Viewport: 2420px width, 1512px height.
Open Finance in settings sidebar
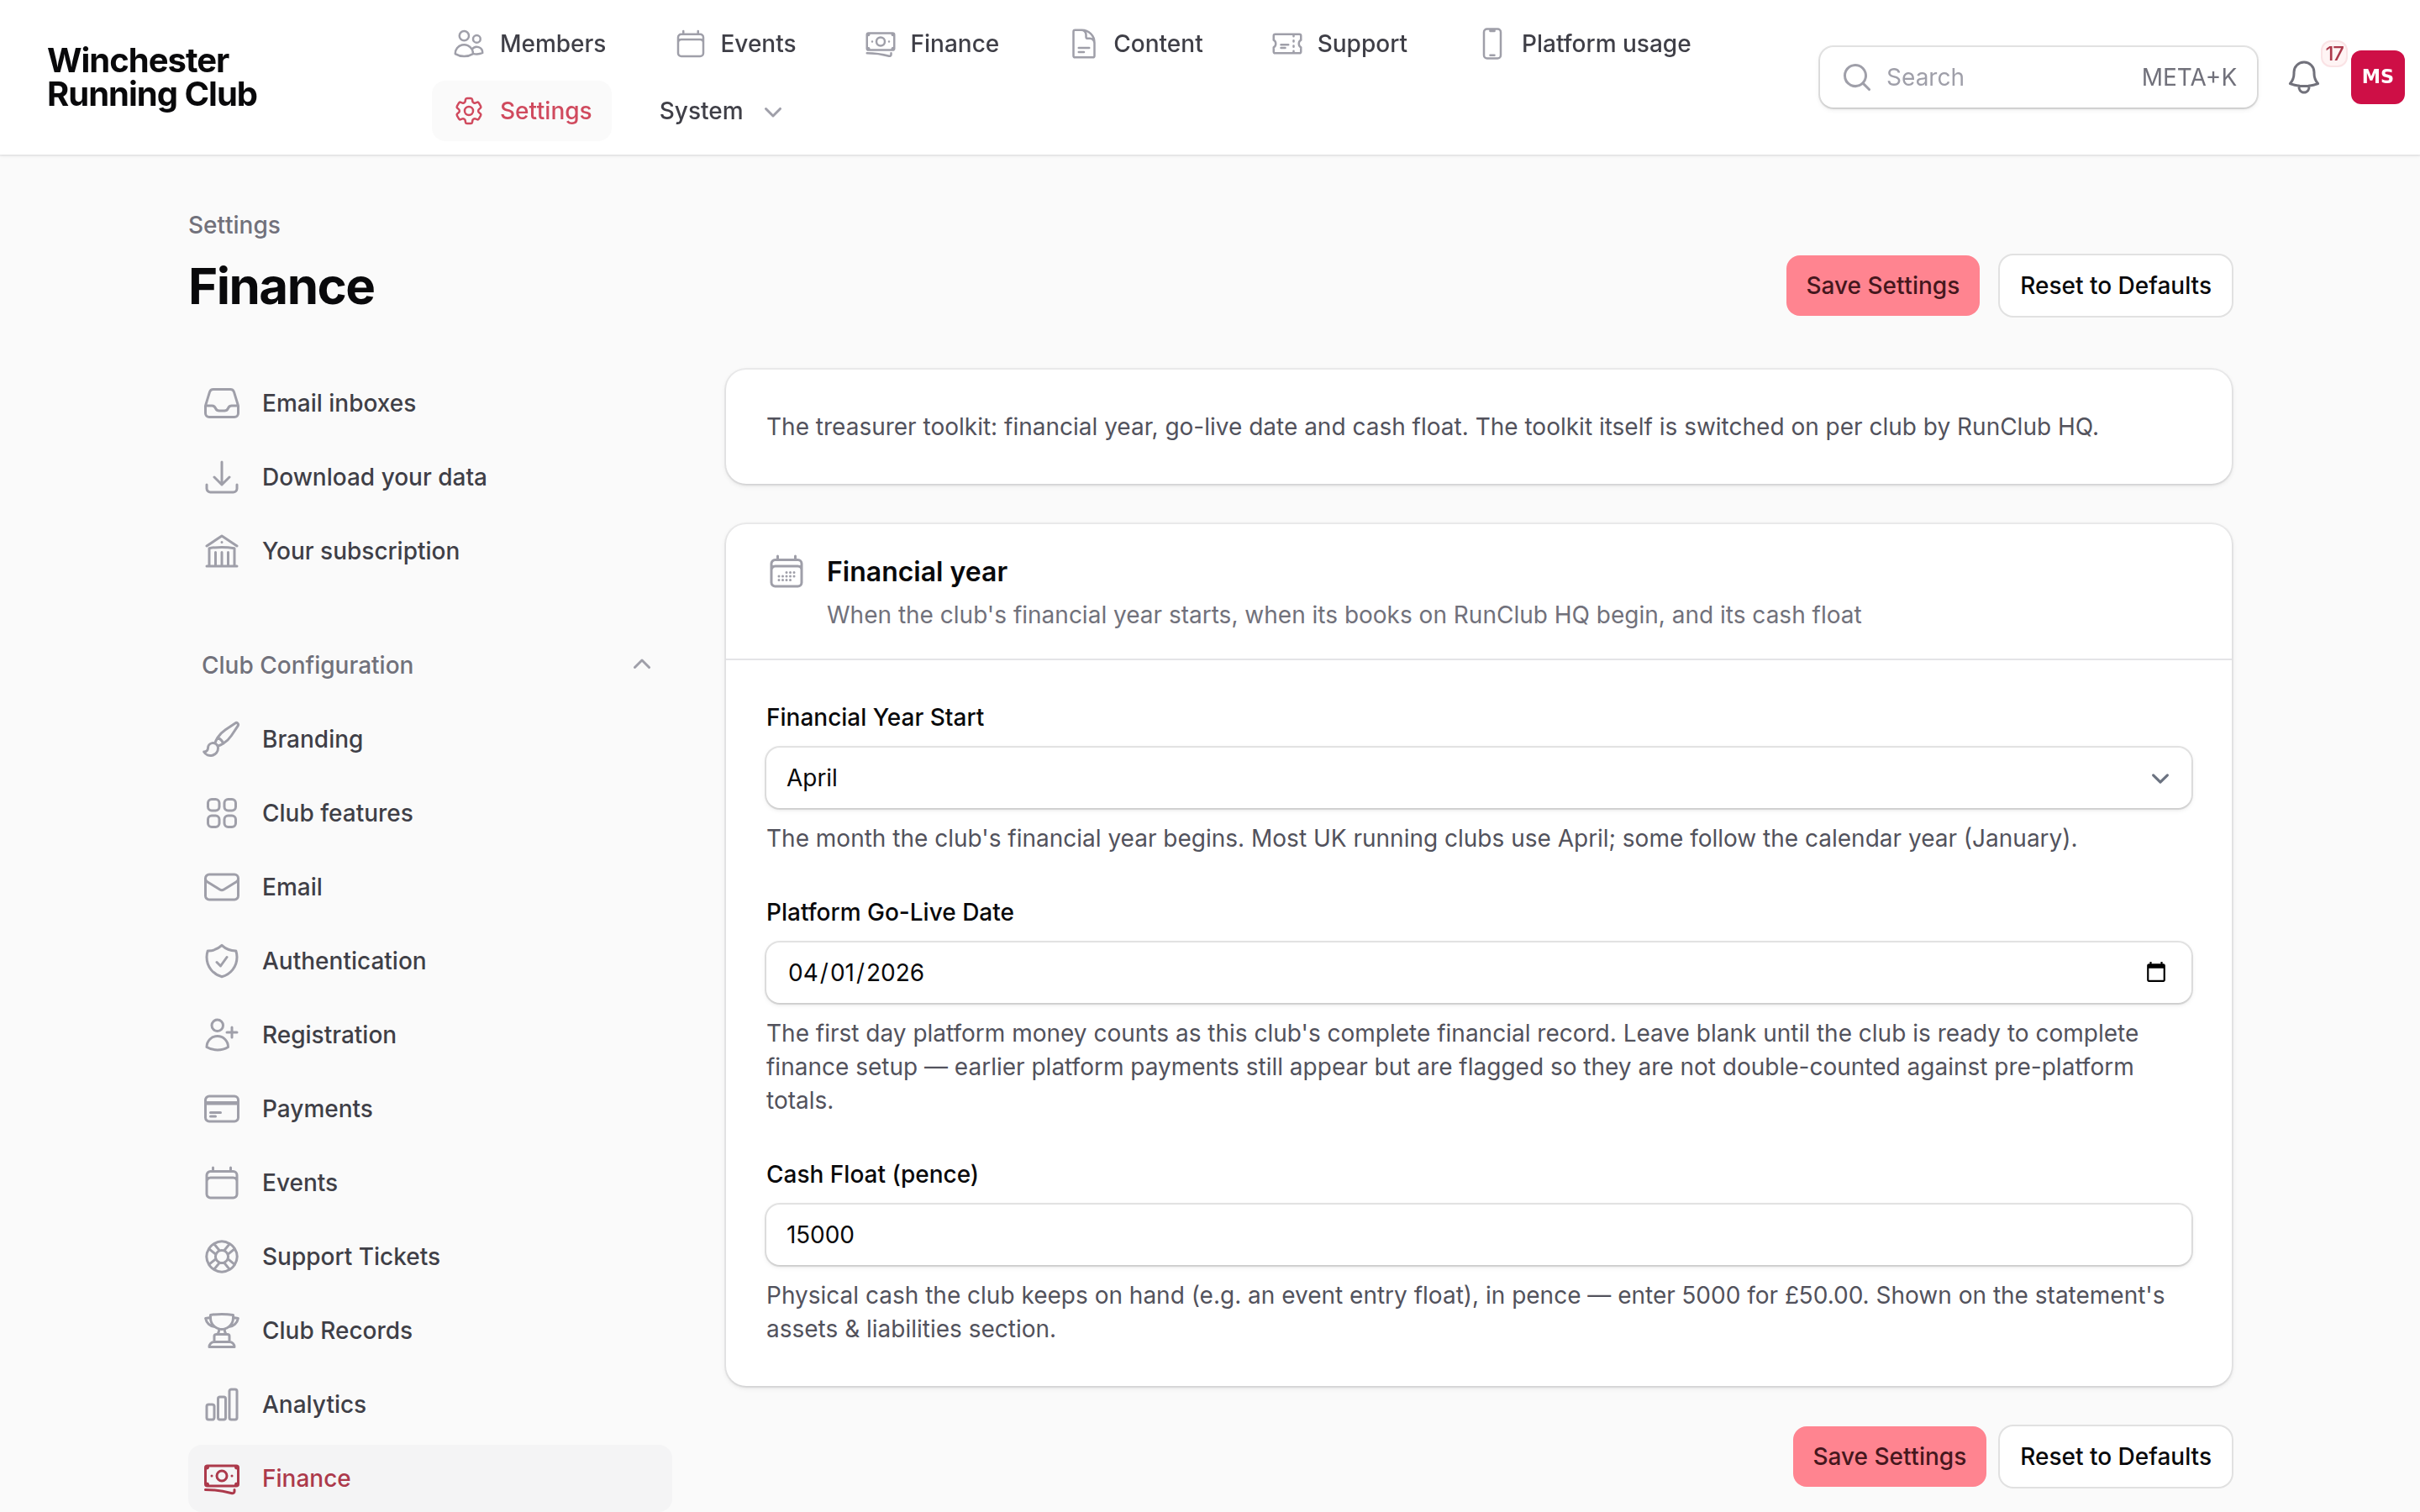click(x=430, y=1478)
